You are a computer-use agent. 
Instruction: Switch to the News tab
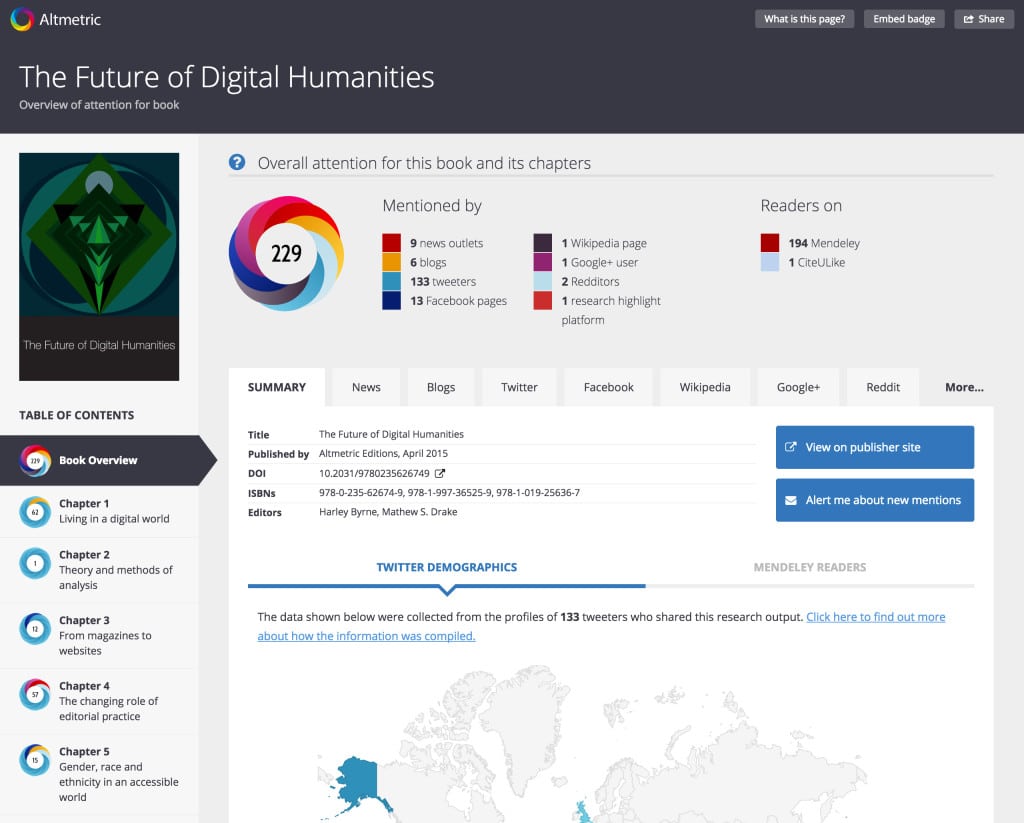click(366, 387)
